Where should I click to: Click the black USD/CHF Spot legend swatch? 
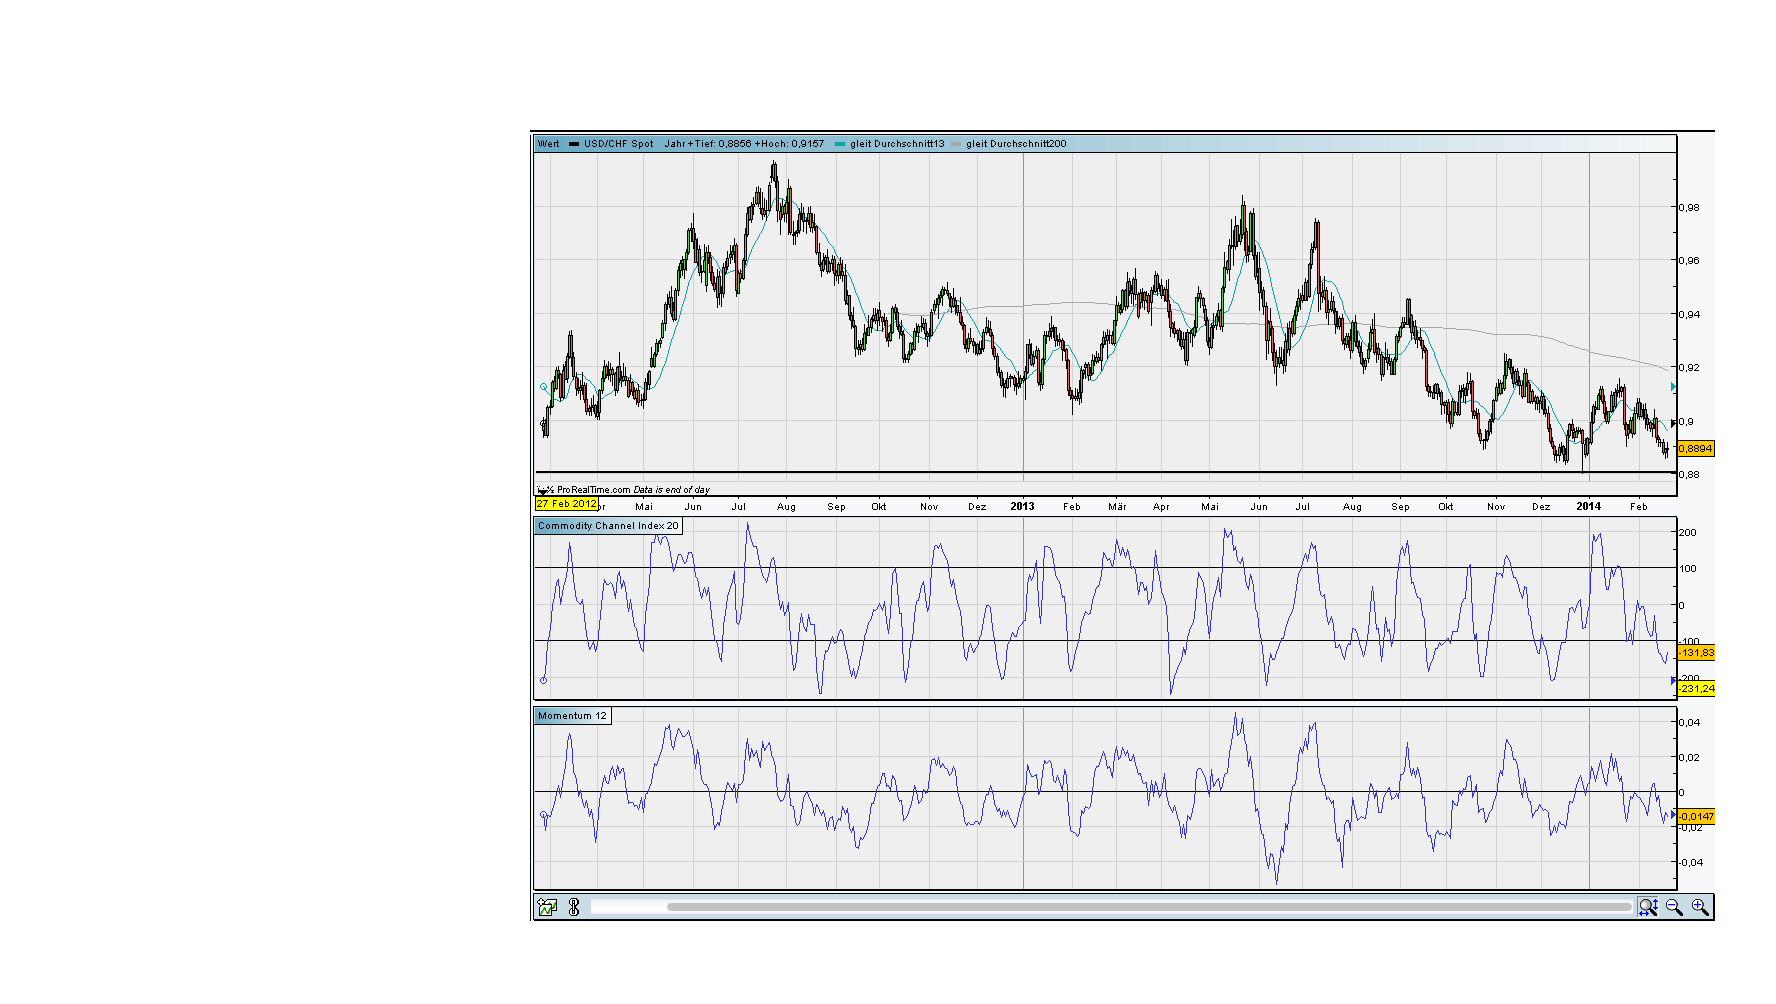574,144
